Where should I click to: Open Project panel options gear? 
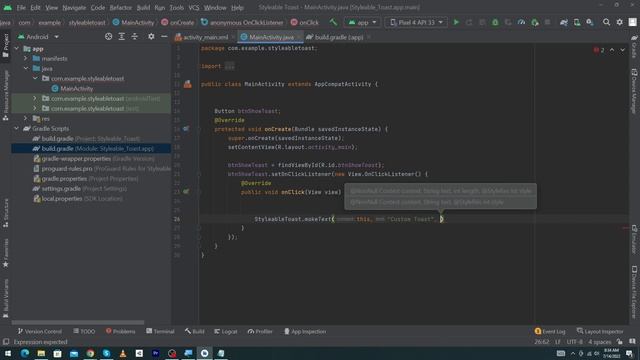coord(151,37)
